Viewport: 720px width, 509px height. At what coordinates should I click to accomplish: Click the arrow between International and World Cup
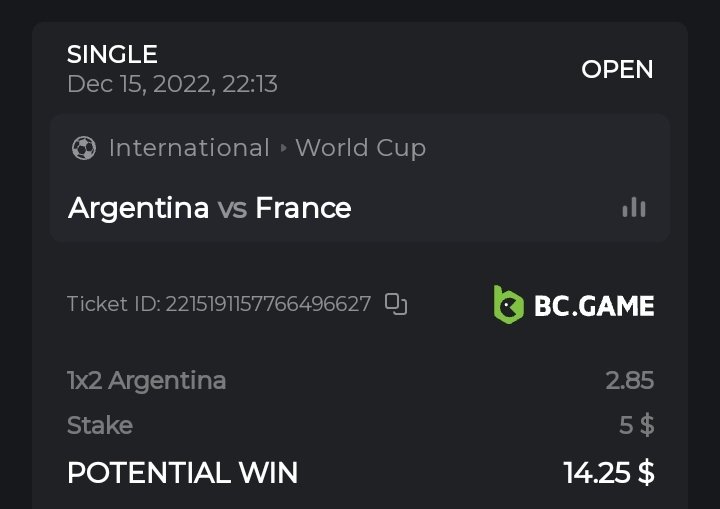pos(284,148)
